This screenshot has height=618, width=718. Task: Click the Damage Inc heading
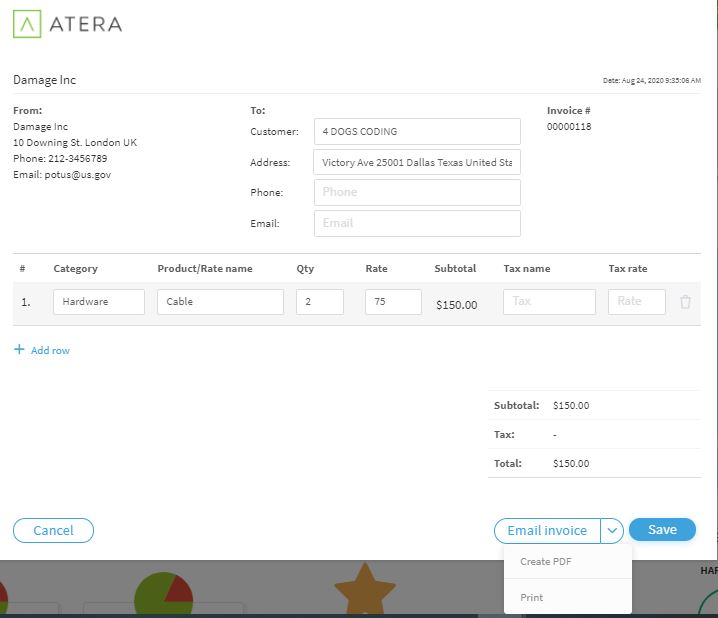click(44, 80)
